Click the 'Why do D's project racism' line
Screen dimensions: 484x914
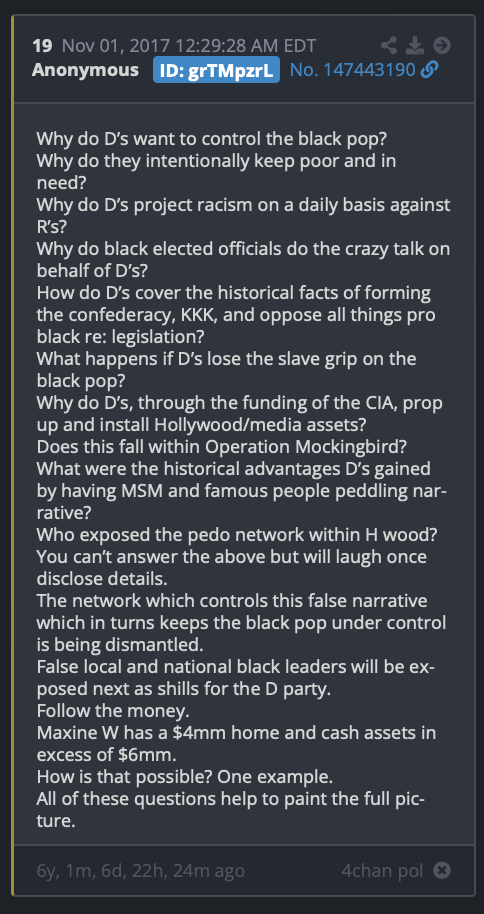pos(244,216)
